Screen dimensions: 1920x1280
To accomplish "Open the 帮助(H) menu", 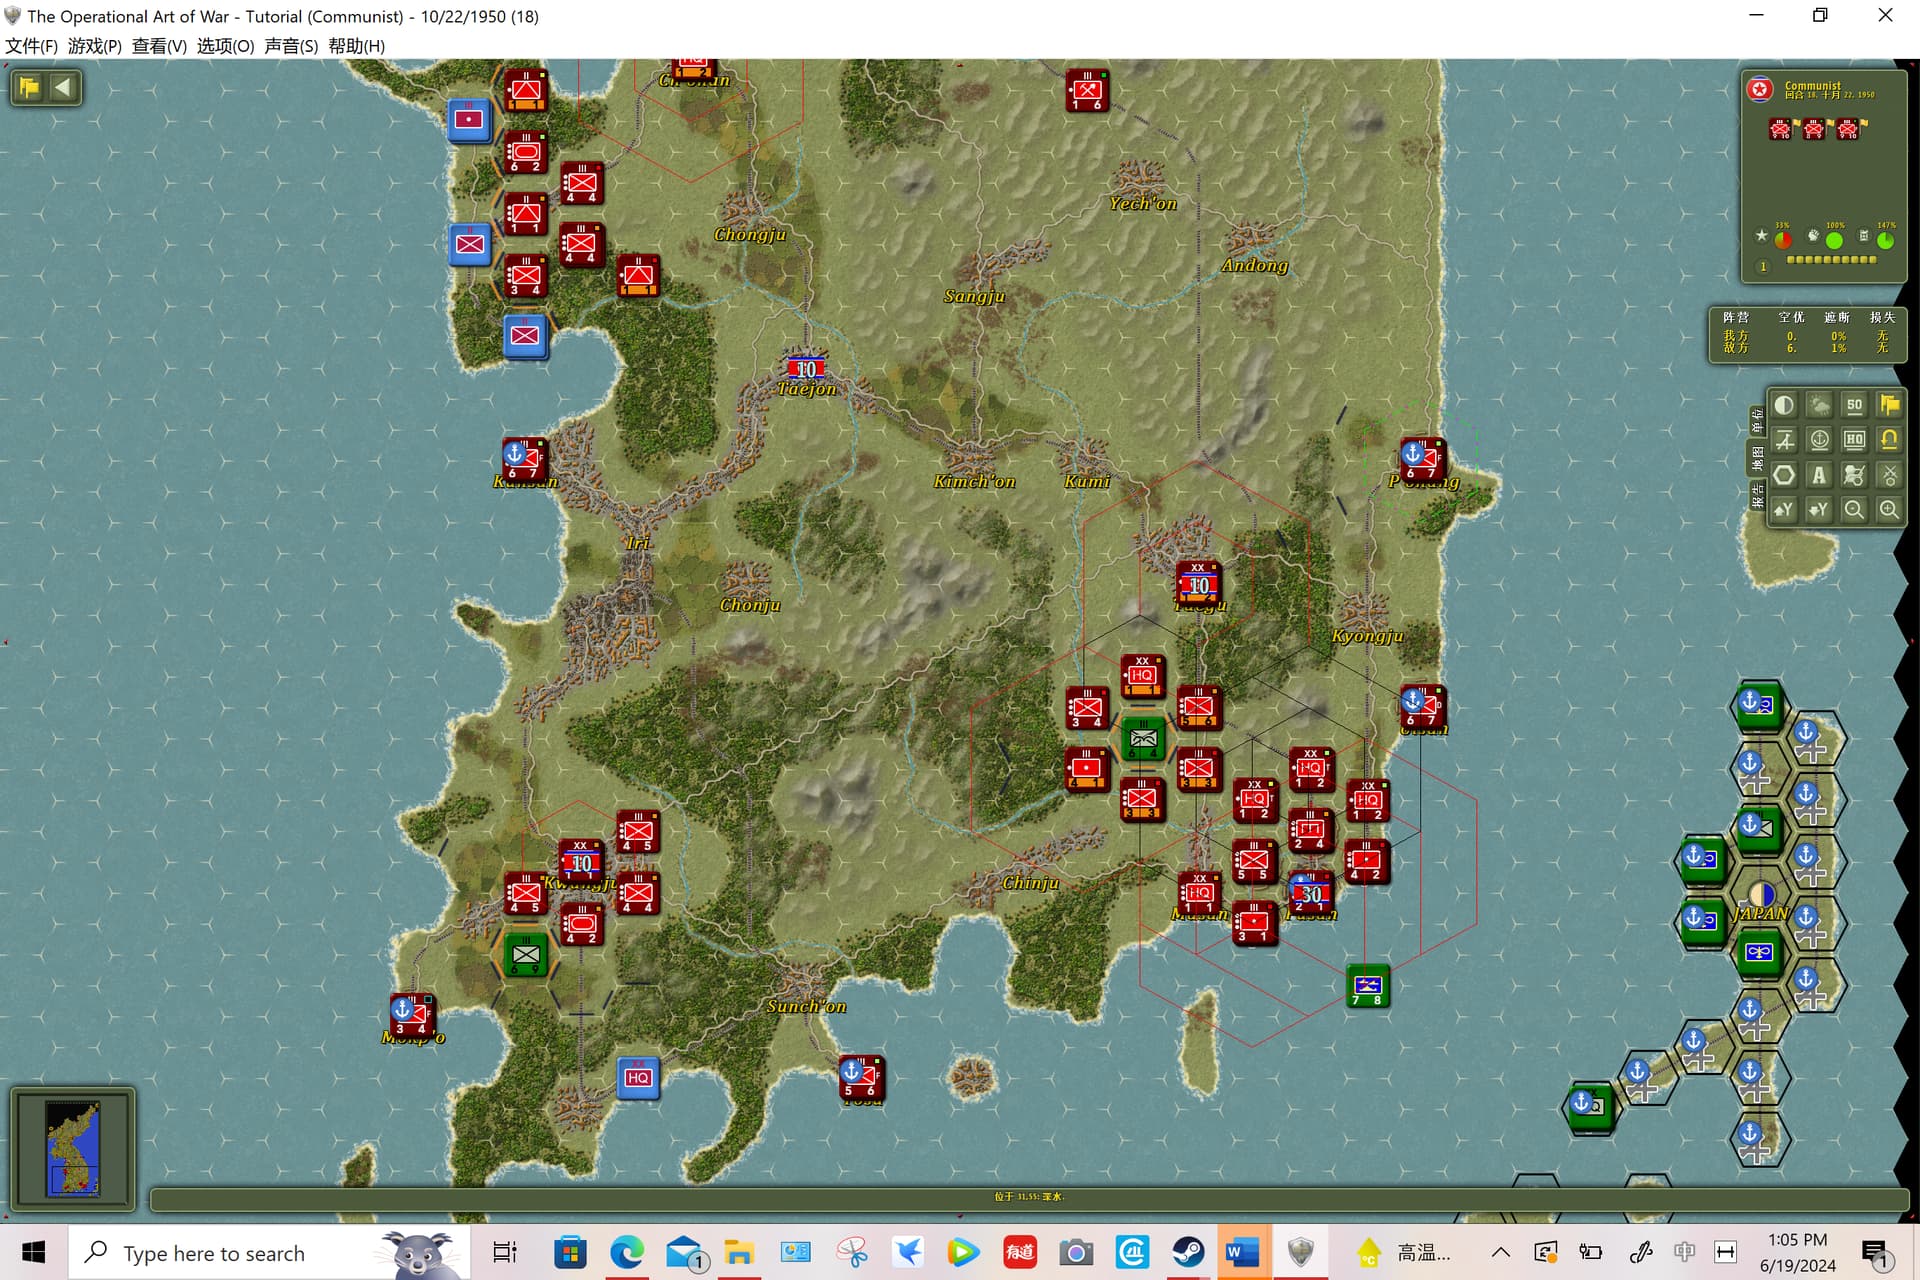I will tap(356, 46).
